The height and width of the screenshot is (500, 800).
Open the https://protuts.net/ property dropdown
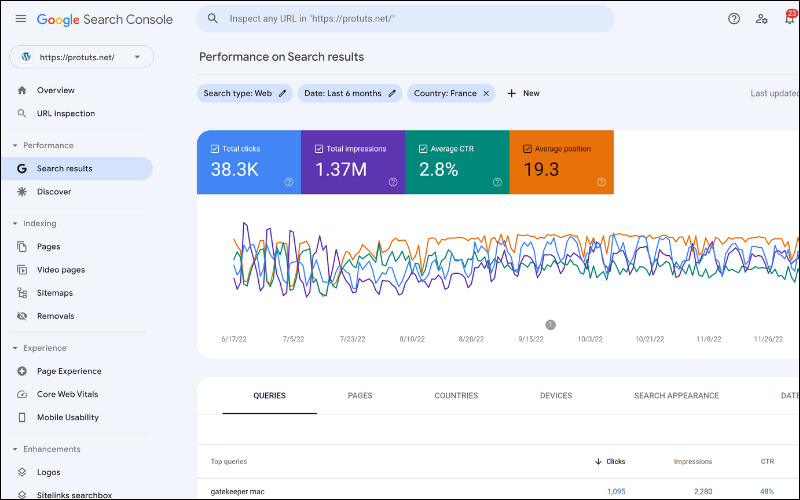(x=82, y=57)
